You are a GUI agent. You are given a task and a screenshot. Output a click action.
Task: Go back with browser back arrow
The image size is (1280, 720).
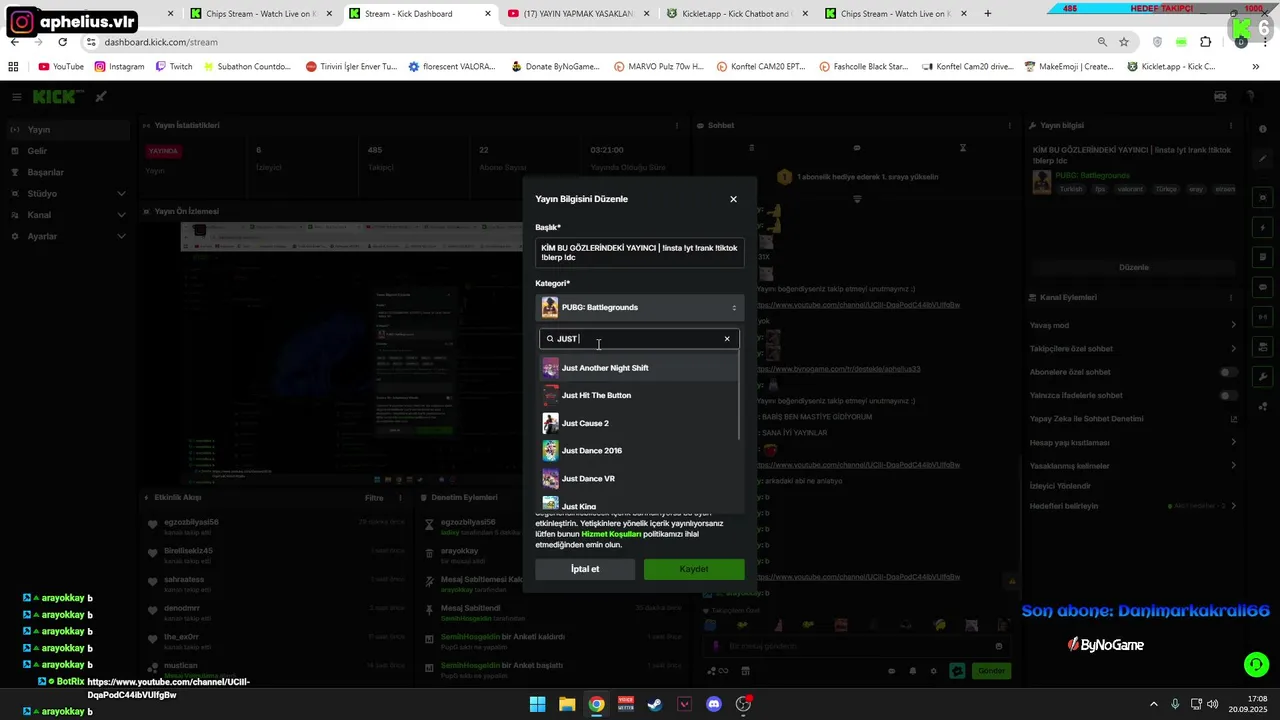[x=15, y=42]
